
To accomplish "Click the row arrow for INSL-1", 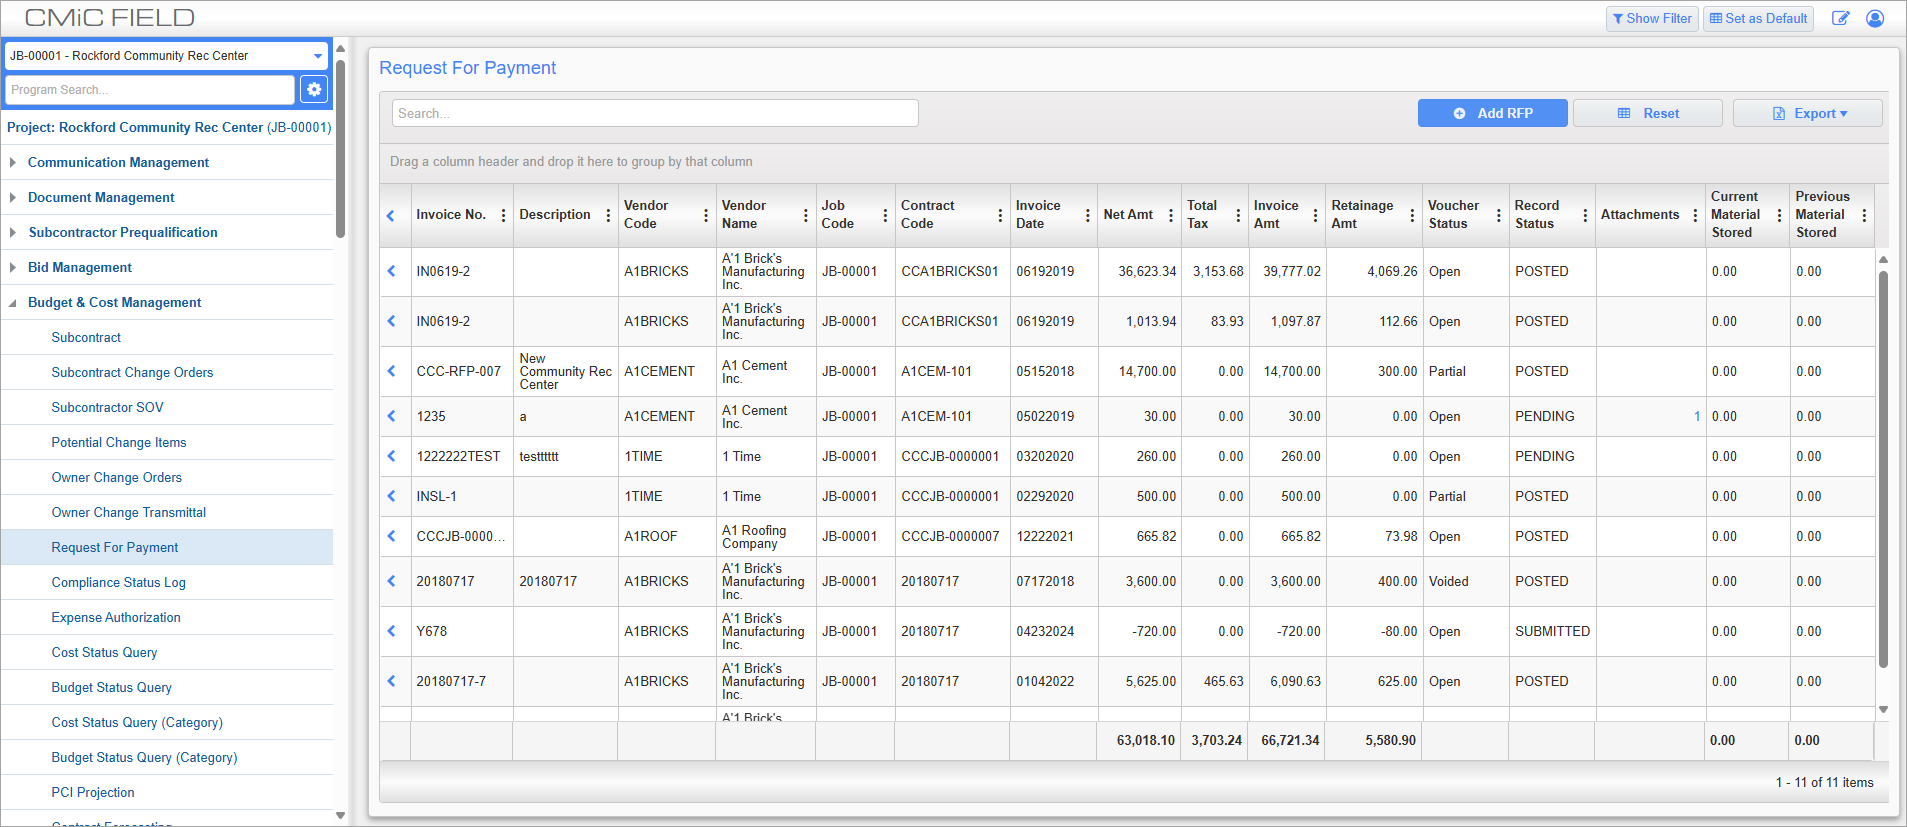I will (392, 496).
